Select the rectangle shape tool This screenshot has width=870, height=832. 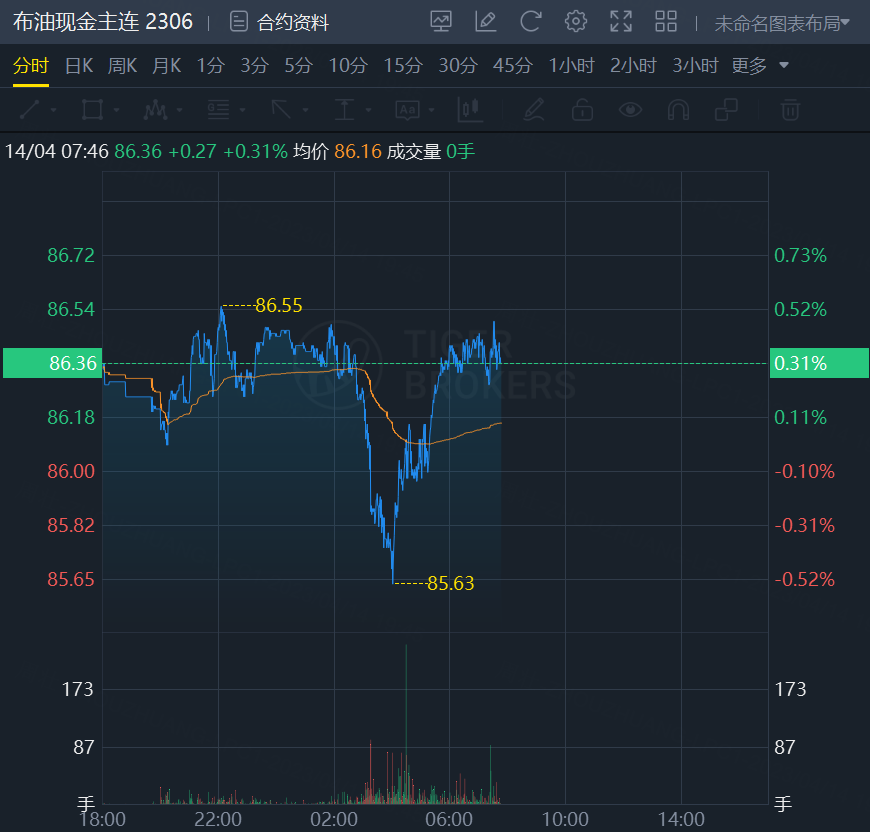(92, 109)
